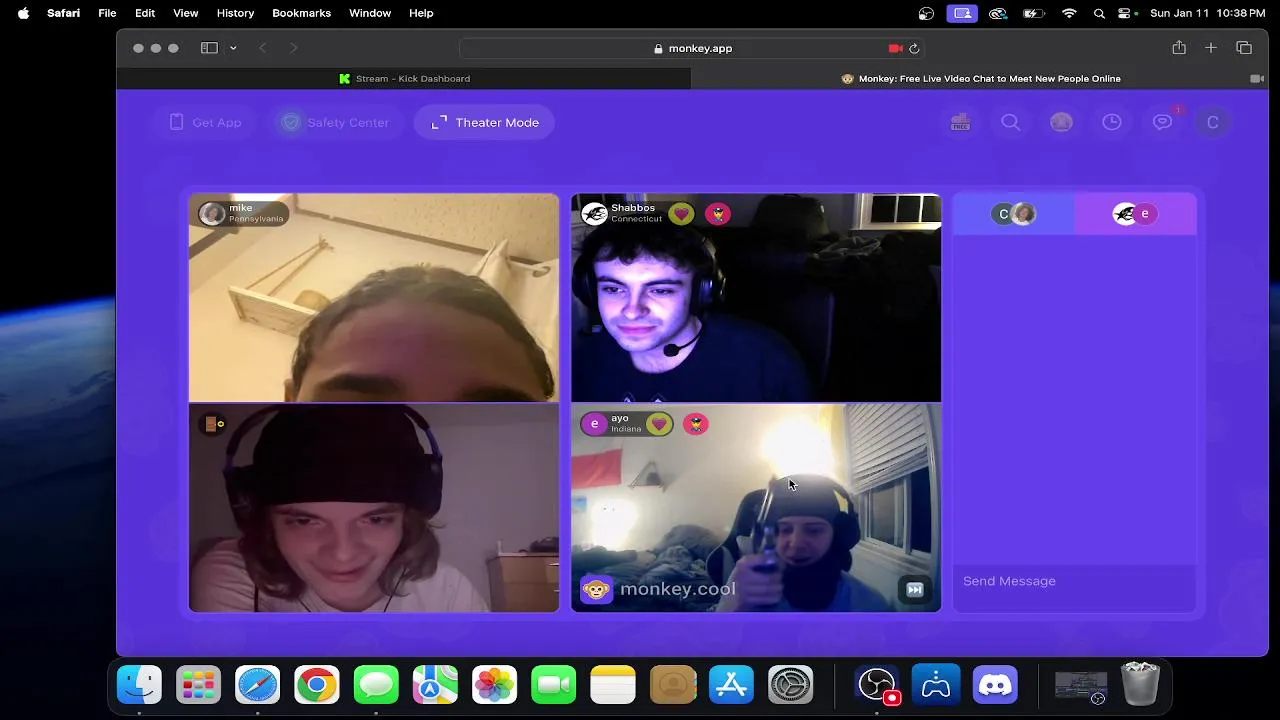Go back in Safari
The image size is (1280, 720).
(262, 48)
